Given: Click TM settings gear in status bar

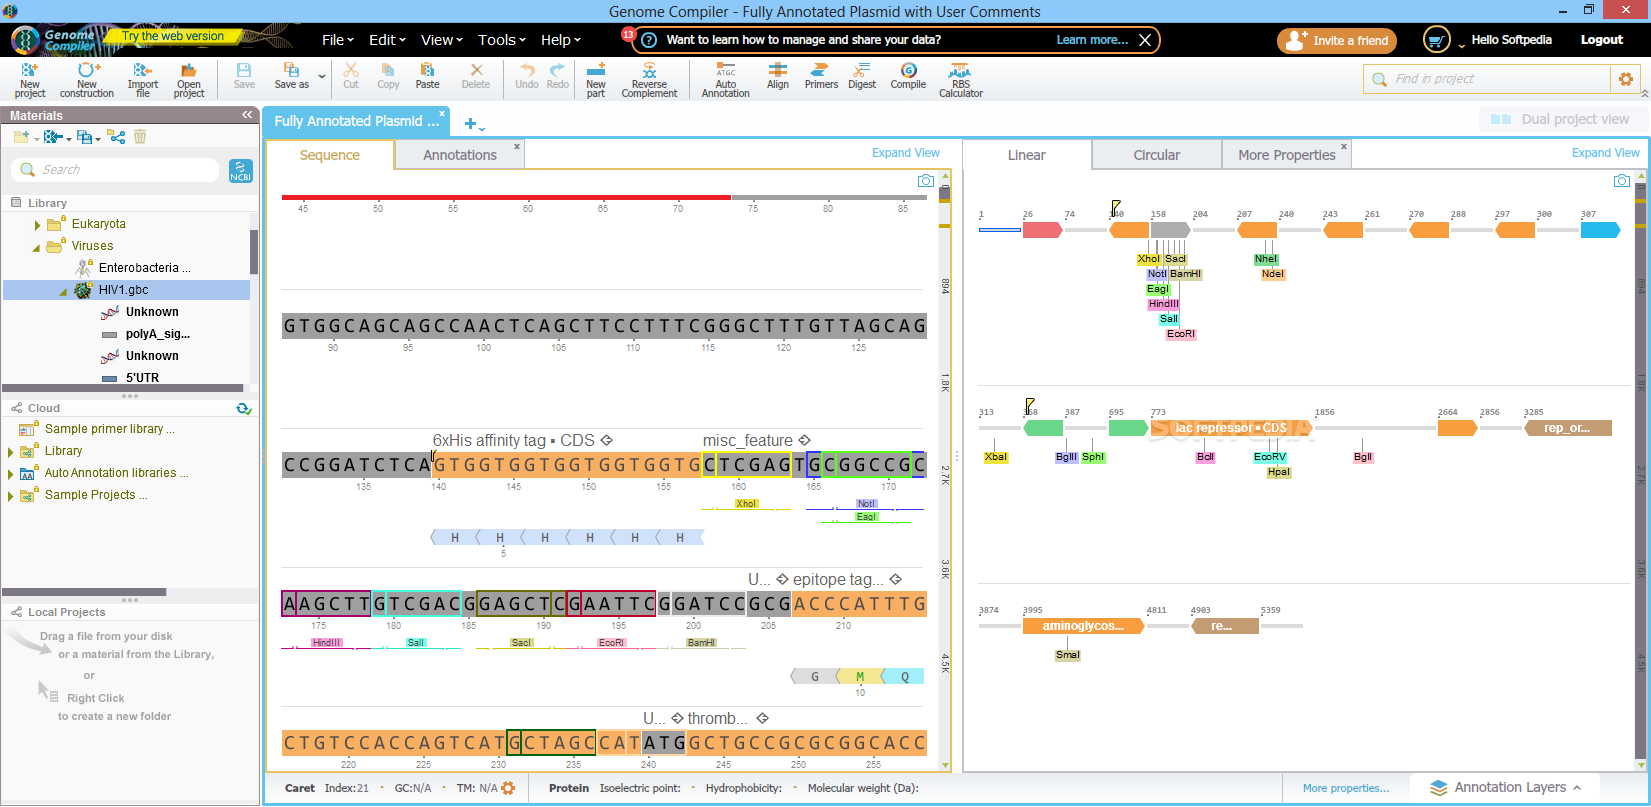Looking at the screenshot, I should coord(508,788).
